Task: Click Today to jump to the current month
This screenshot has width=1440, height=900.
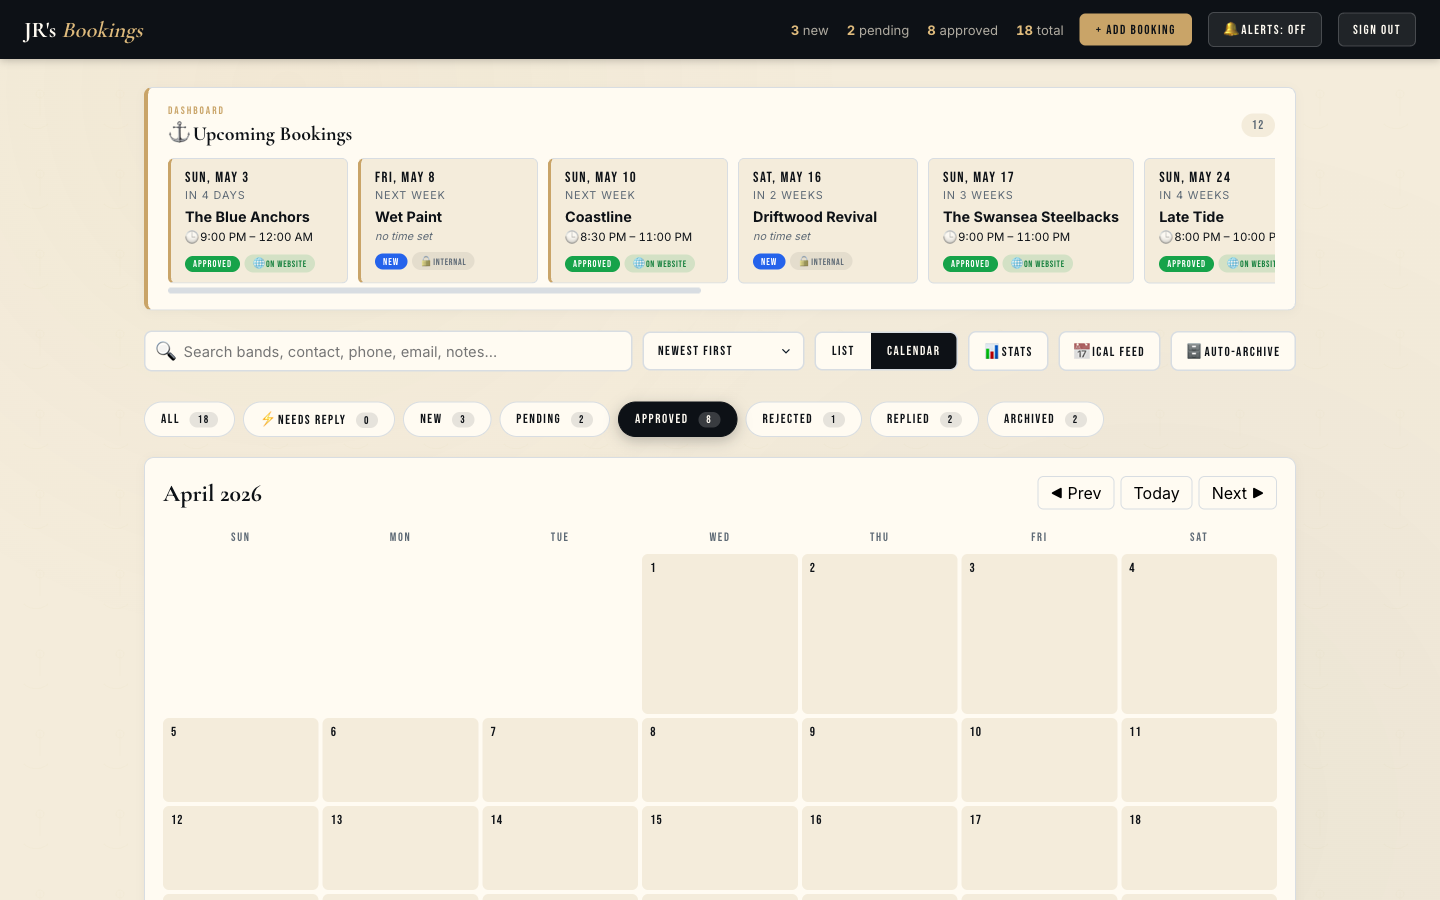Action: [1156, 492]
